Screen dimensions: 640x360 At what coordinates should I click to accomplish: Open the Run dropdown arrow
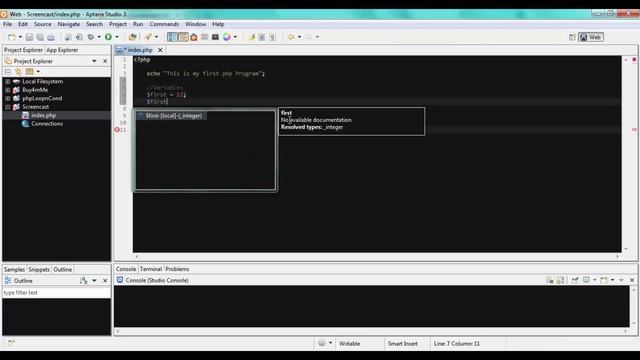tap(117, 37)
